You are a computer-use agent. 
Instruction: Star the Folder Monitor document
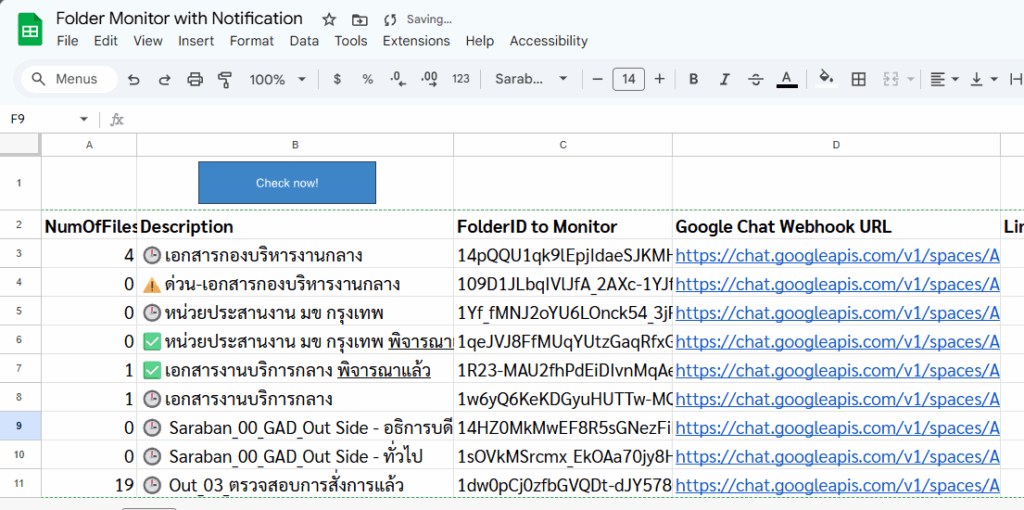tap(329, 20)
